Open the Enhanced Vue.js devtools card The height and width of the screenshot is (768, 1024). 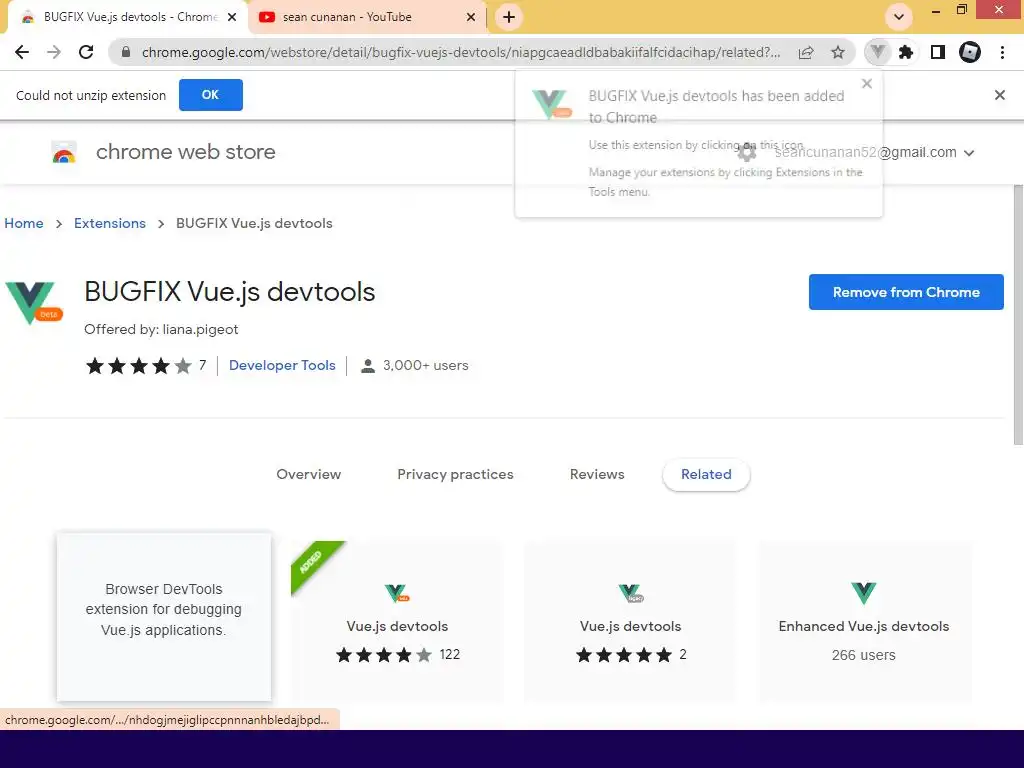[x=864, y=620]
